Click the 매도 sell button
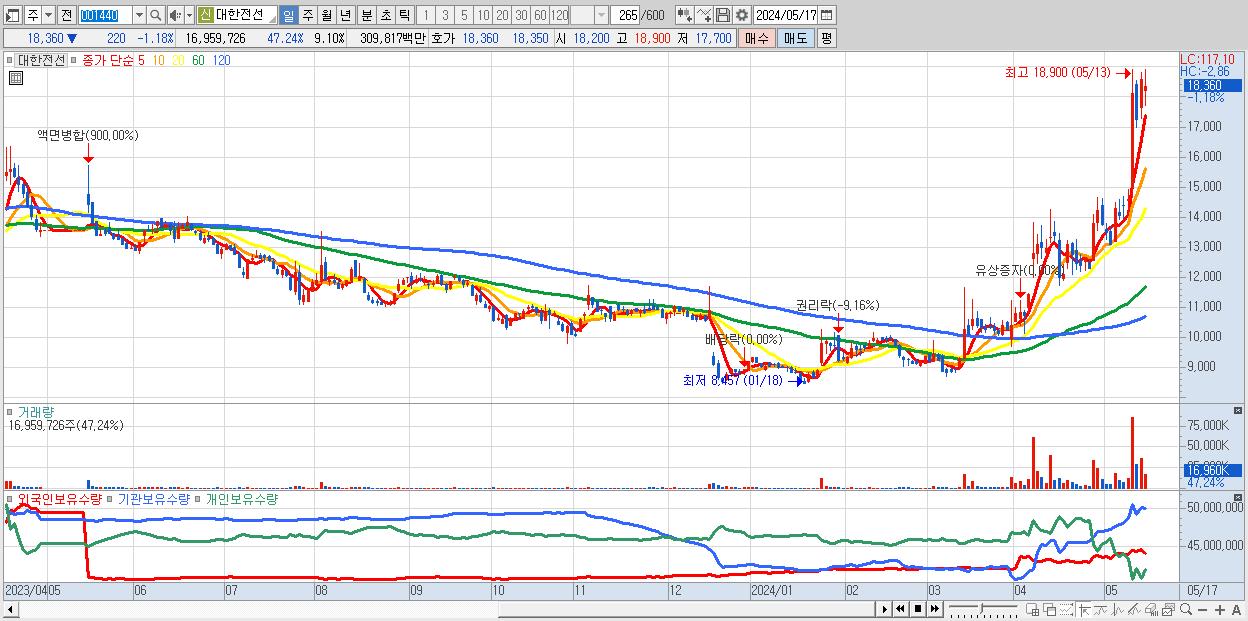 click(x=795, y=38)
